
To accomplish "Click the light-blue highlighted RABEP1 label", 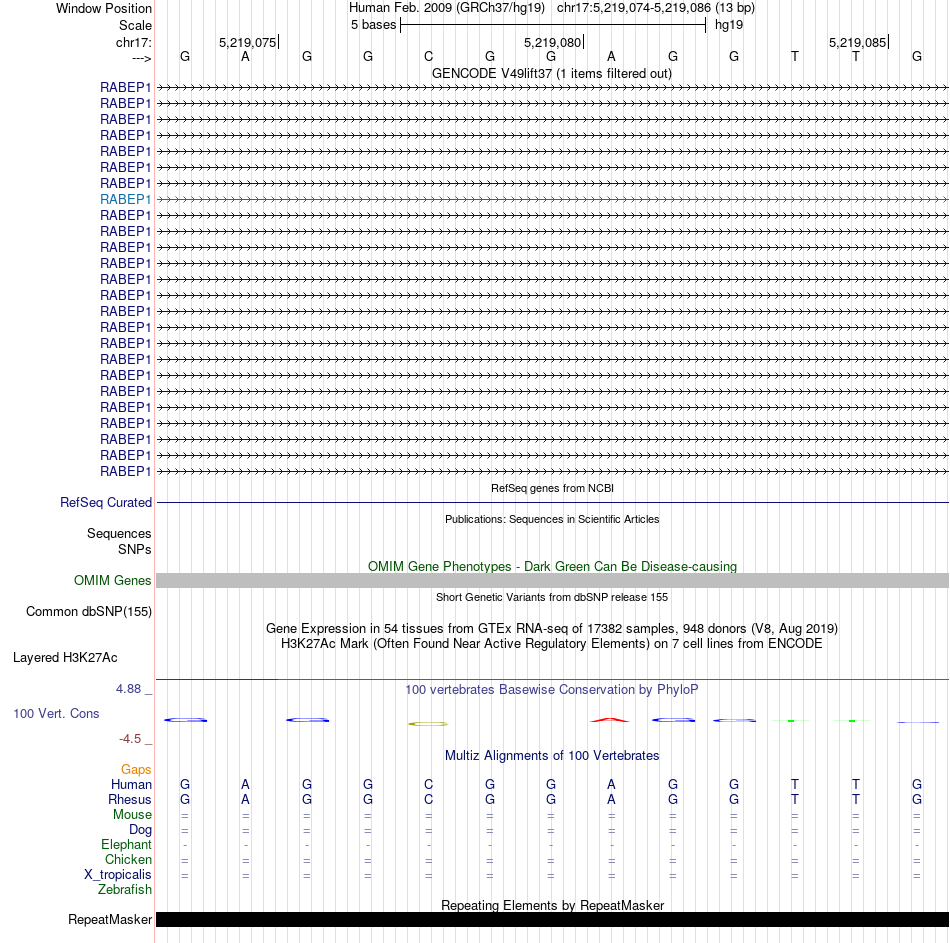I will tap(125, 199).
